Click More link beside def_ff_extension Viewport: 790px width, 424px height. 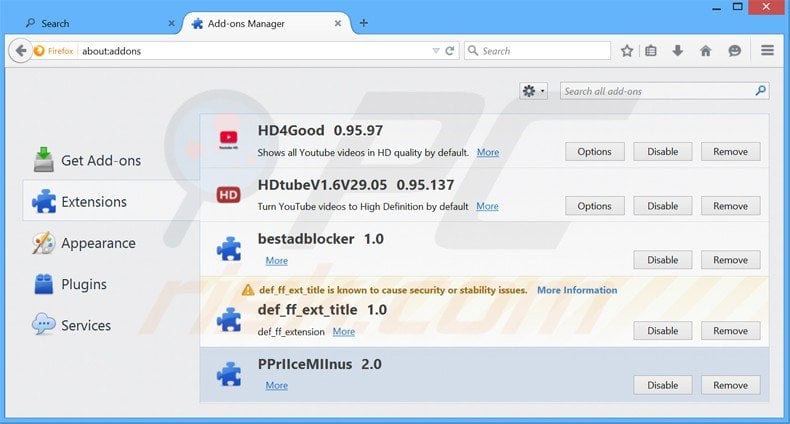[344, 332]
